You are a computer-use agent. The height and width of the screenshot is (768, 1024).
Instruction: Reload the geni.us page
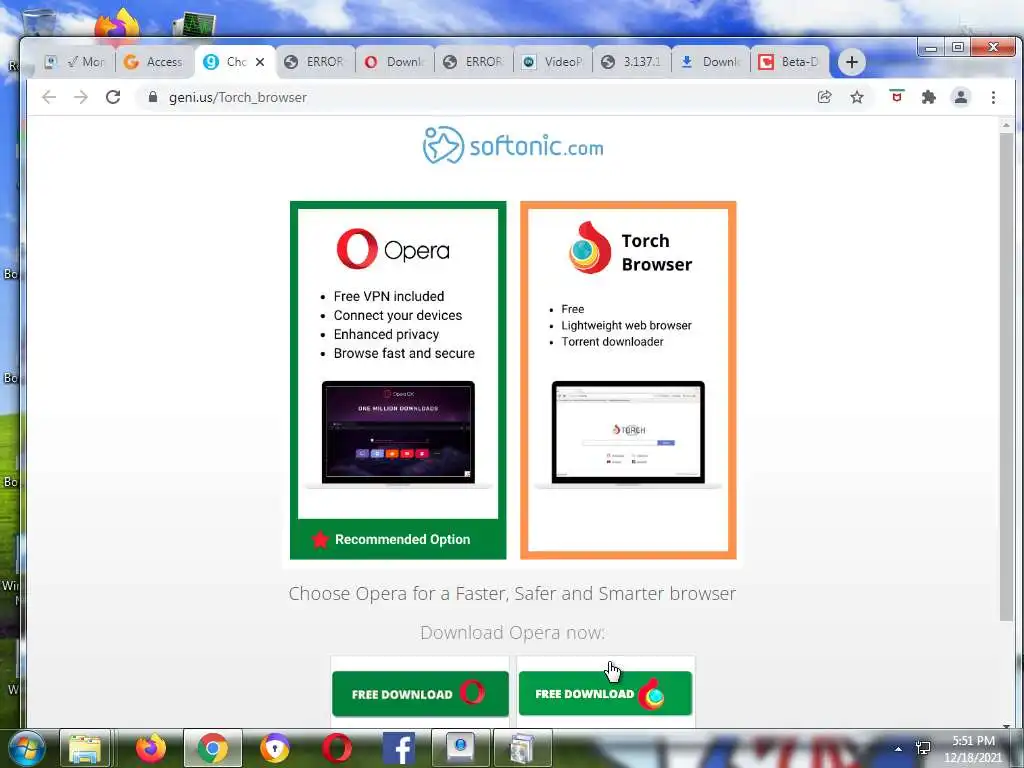(113, 97)
